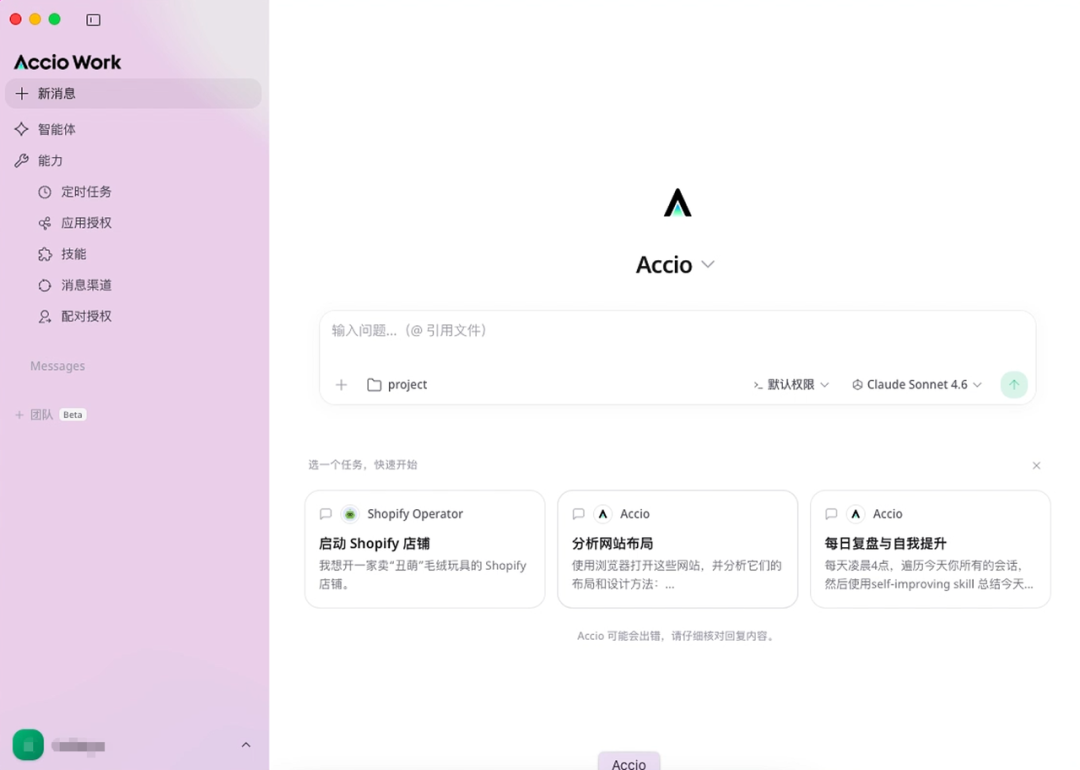
Task: Collapse the user account panel at bottom left
Action: click(246, 744)
